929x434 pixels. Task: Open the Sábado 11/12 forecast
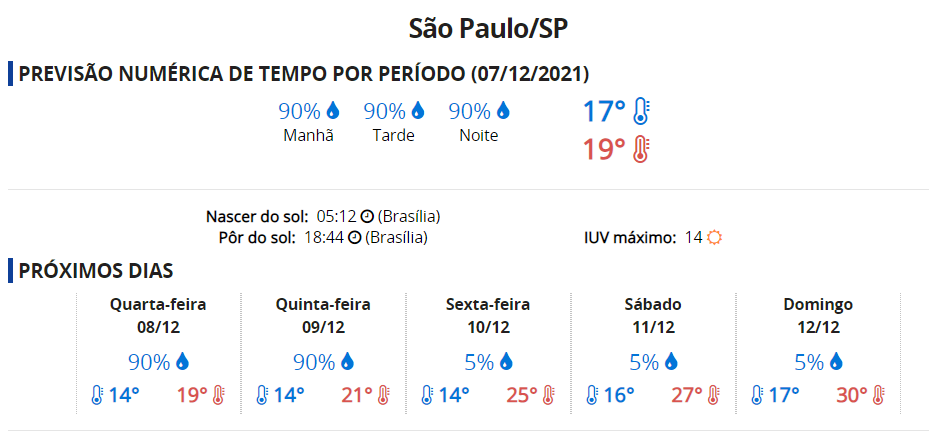tap(652, 353)
